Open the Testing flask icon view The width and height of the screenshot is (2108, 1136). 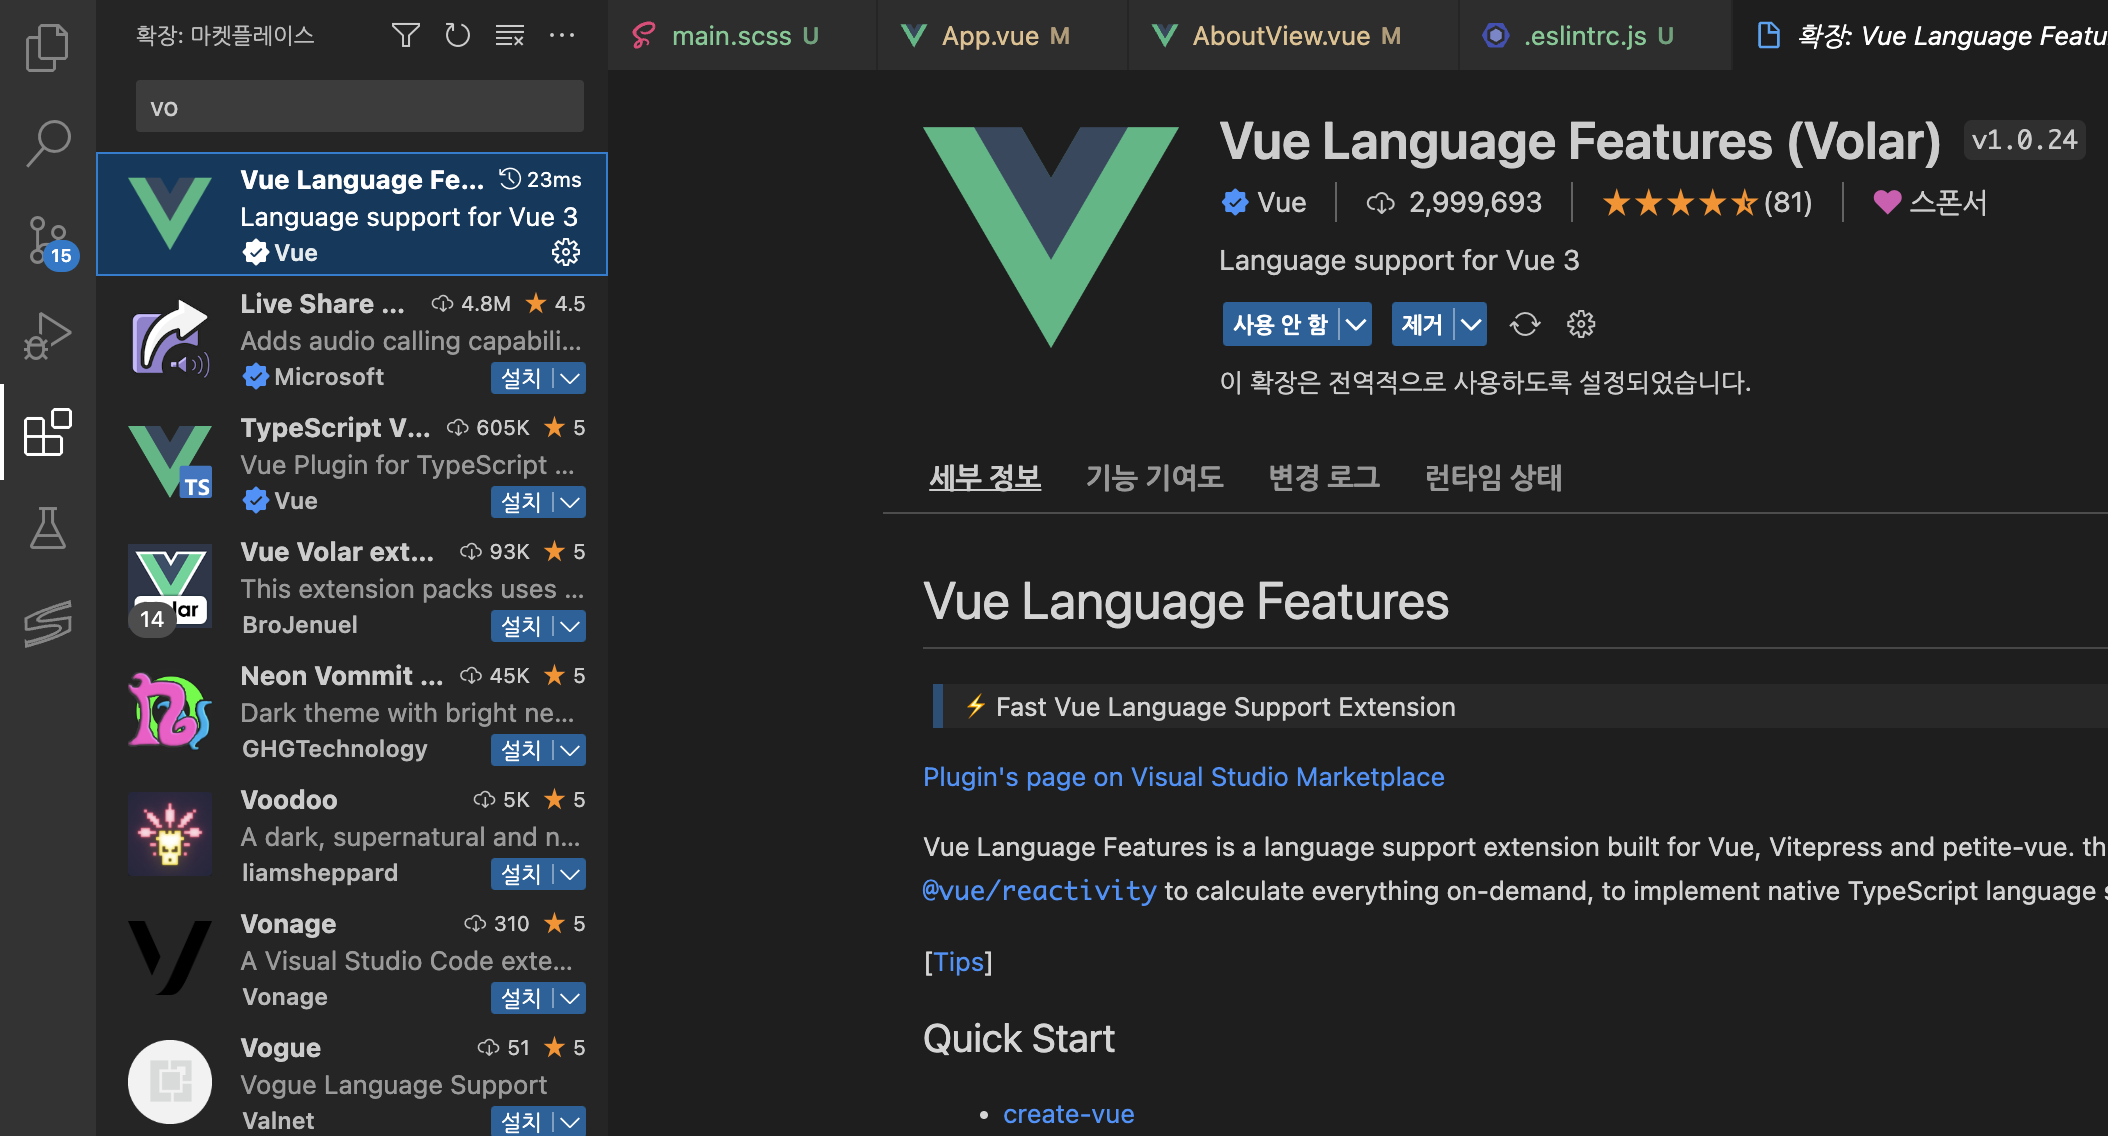(47, 528)
